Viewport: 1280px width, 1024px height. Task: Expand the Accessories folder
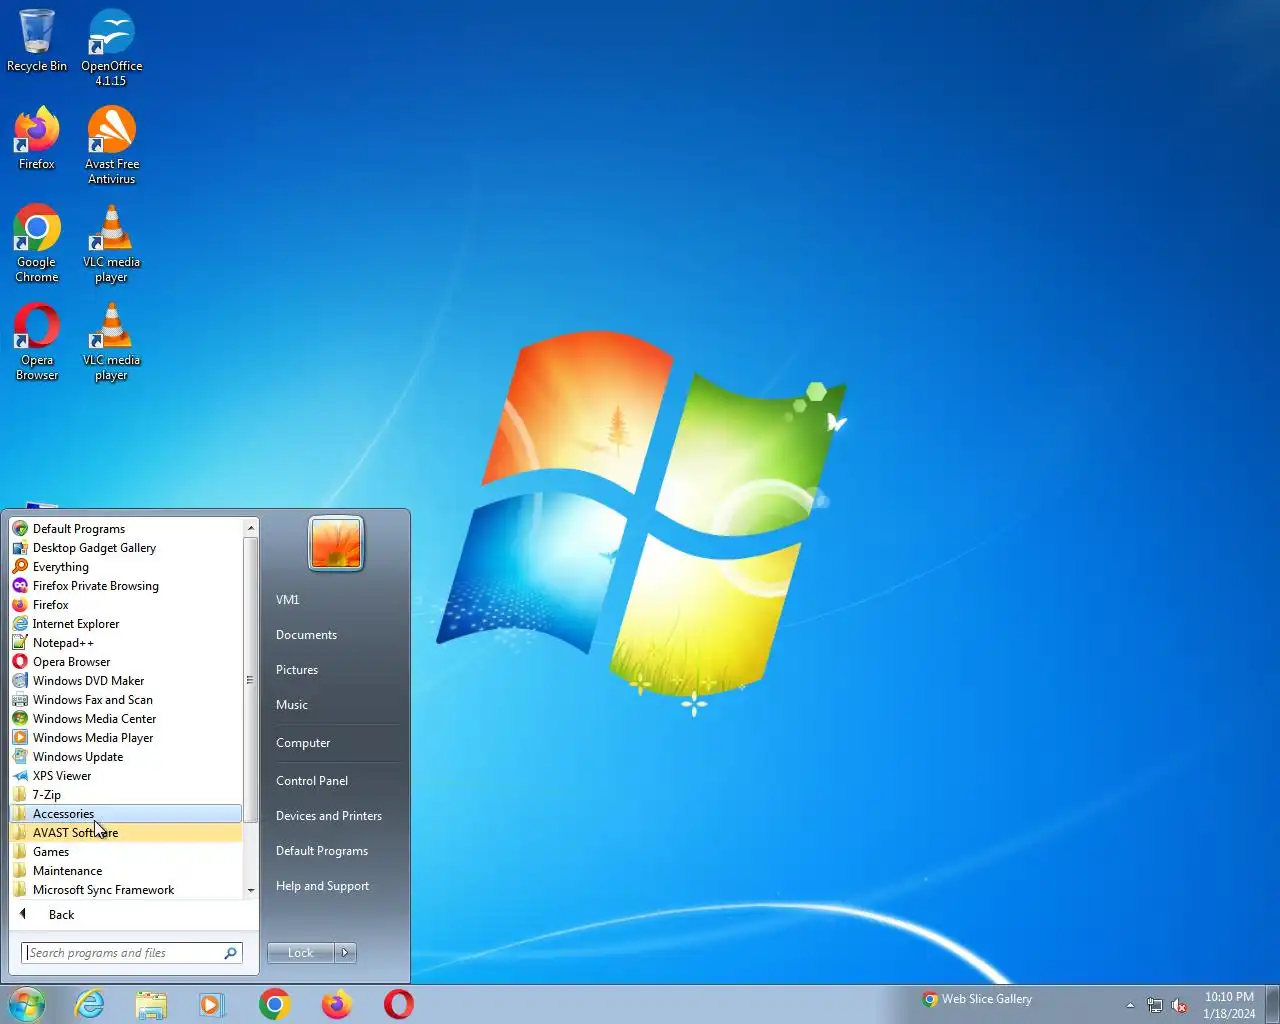click(x=126, y=813)
